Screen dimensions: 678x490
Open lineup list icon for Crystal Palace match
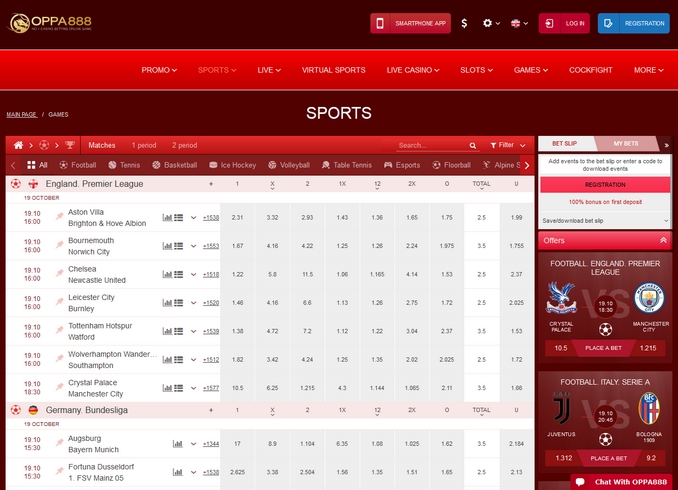[x=179, y=388]
